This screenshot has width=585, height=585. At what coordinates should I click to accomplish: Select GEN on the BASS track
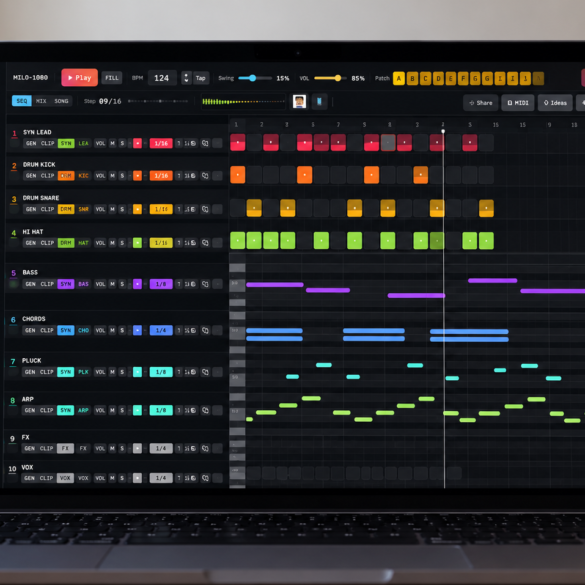coord(31,284)
